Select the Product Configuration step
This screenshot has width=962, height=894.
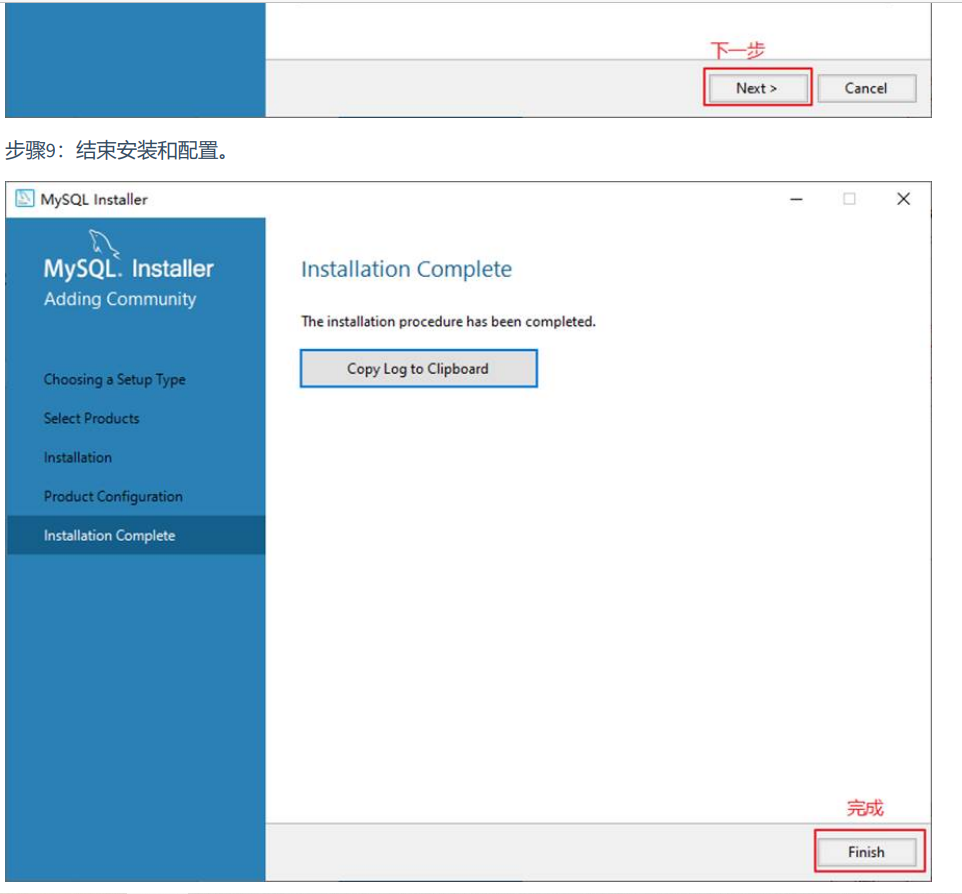[113, 496]
